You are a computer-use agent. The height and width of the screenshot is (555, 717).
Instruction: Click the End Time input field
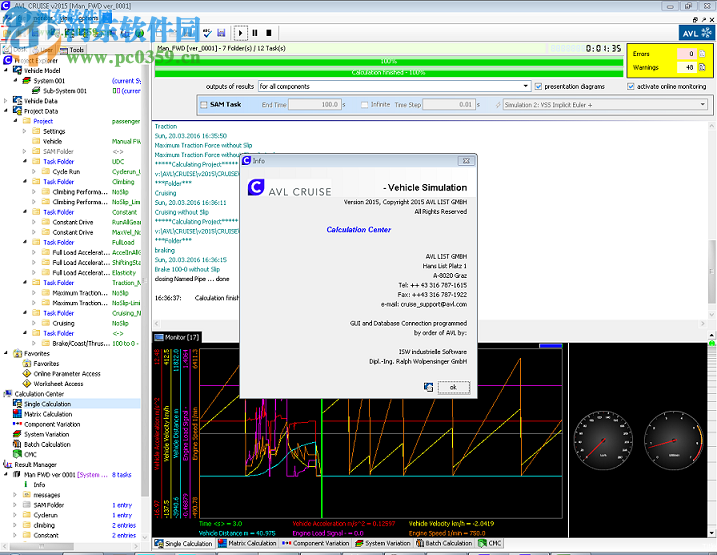pos(316,104)
